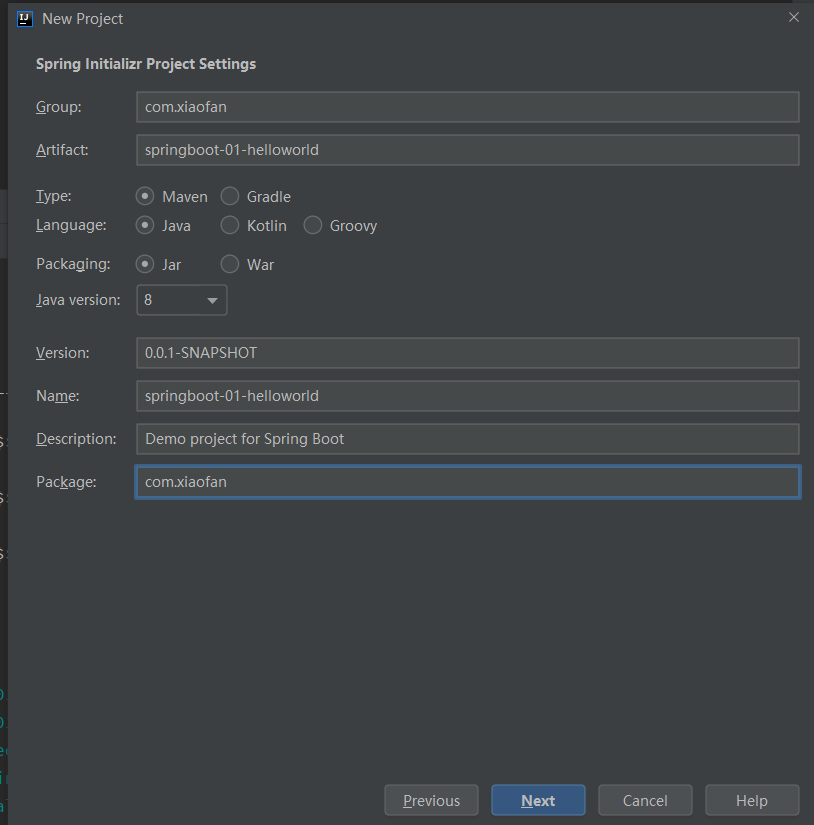Click the IntelliJ IDEA logo icon in title bar
Viewport: 814px width, 825px height.
point(25,19)
